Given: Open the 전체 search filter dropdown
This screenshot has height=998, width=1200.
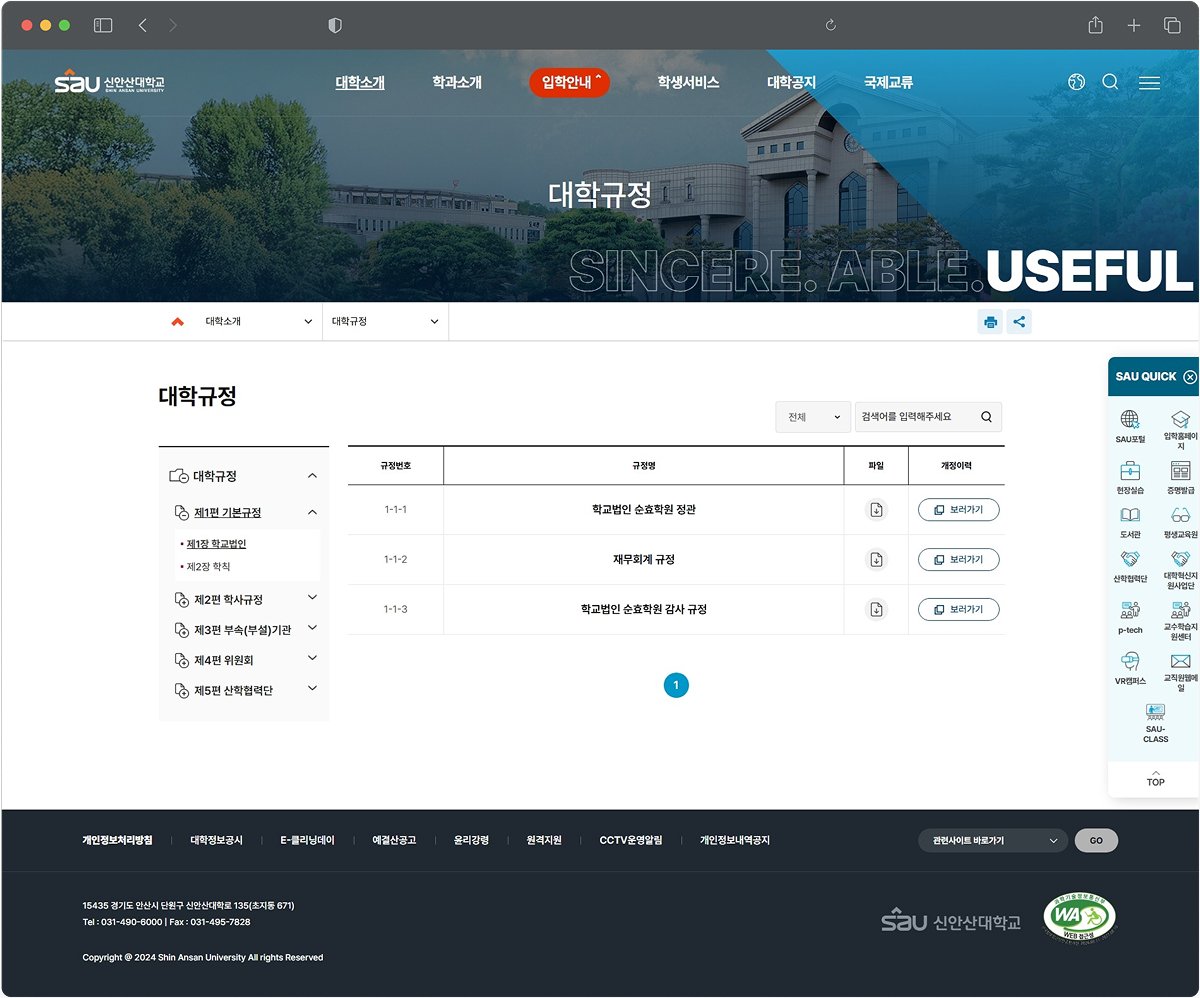Looking at the screenshot, I should (813, 417).
